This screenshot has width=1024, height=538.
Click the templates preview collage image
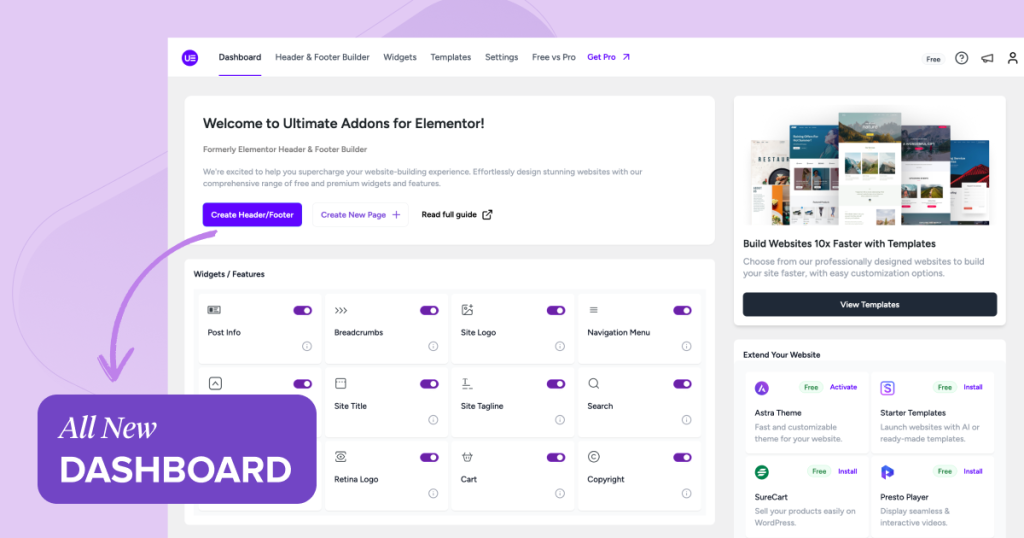click(x=870, y=168)
